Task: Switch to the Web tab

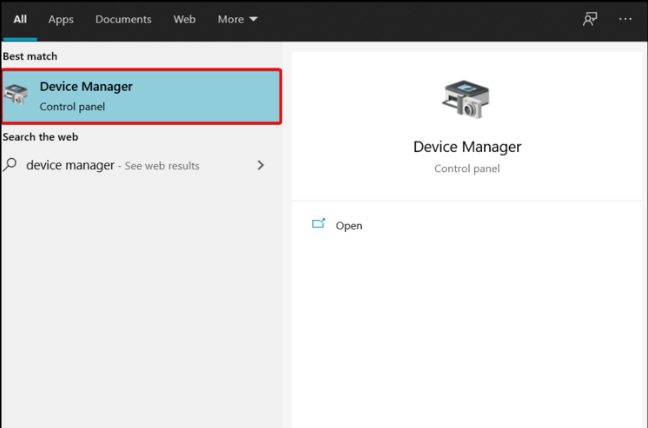Action: pos(184,19)
